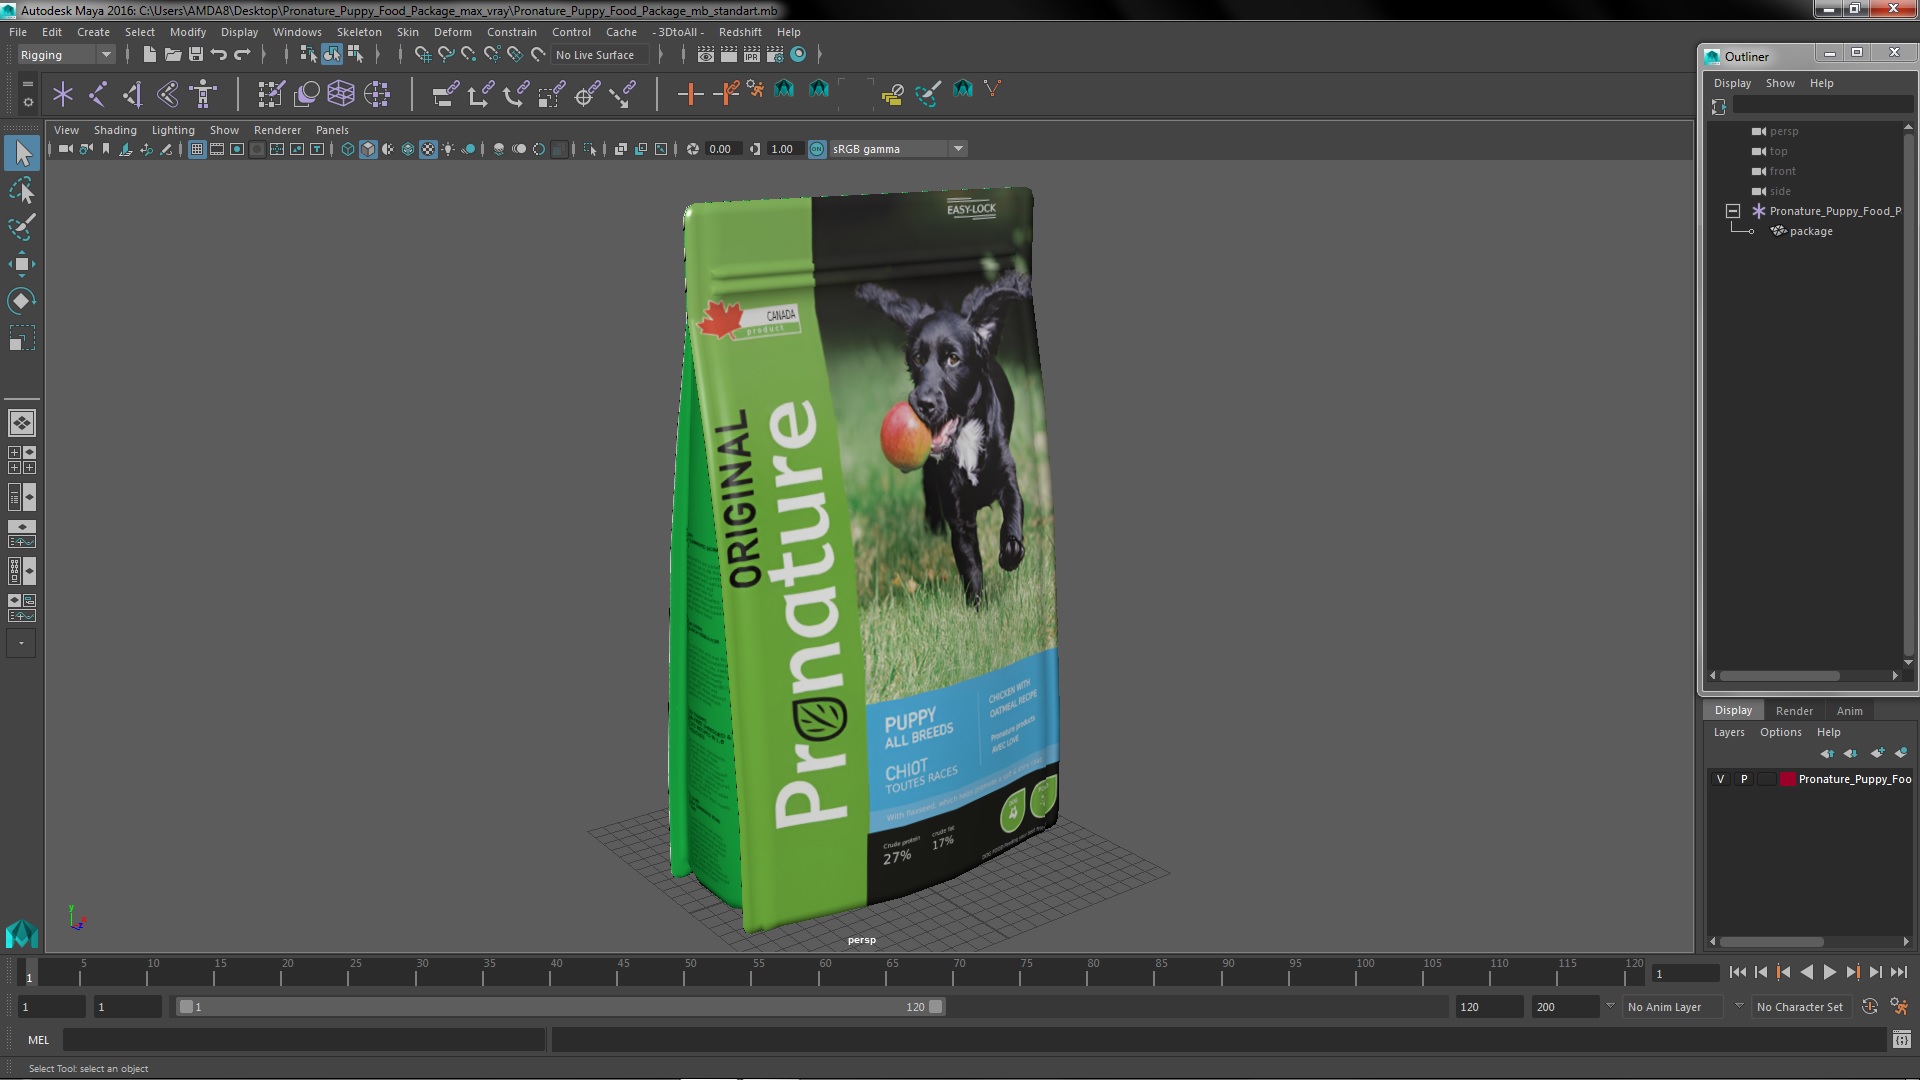The width and height of the screenshot is (1920, 1080).
Task: Select the arrow Select Tool in toolbox
Action: click(22, 153)
